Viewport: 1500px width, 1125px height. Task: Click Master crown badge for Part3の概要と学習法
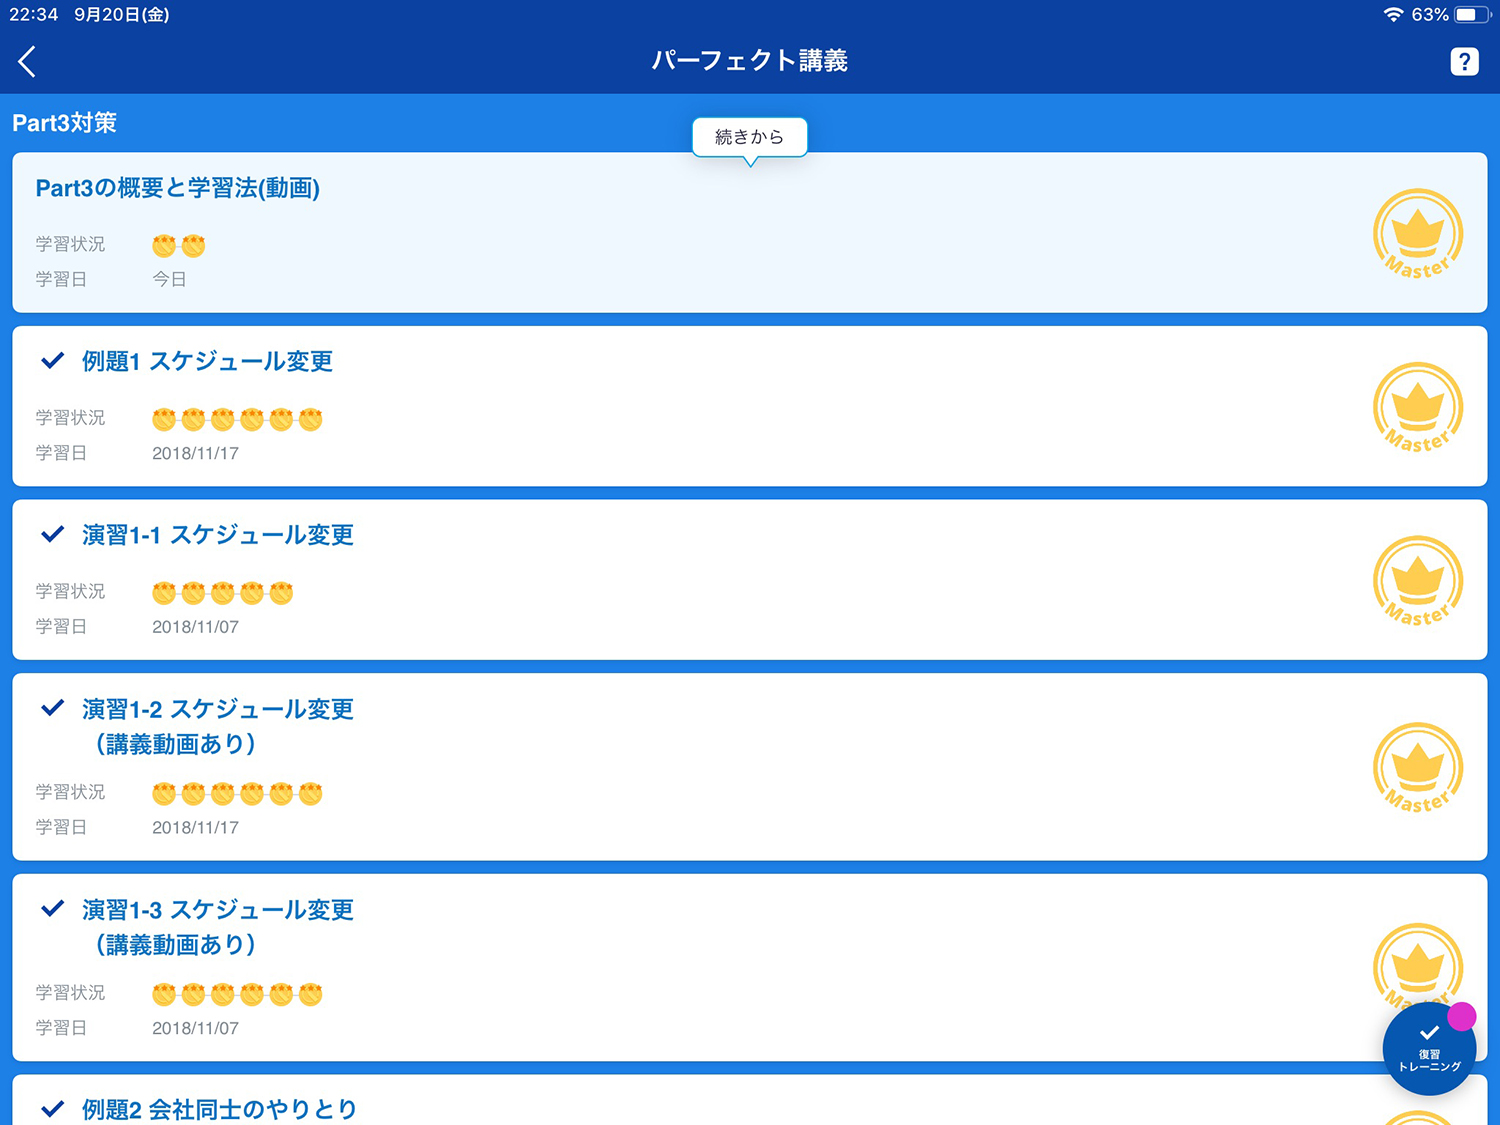click(x=1417, y=234)
